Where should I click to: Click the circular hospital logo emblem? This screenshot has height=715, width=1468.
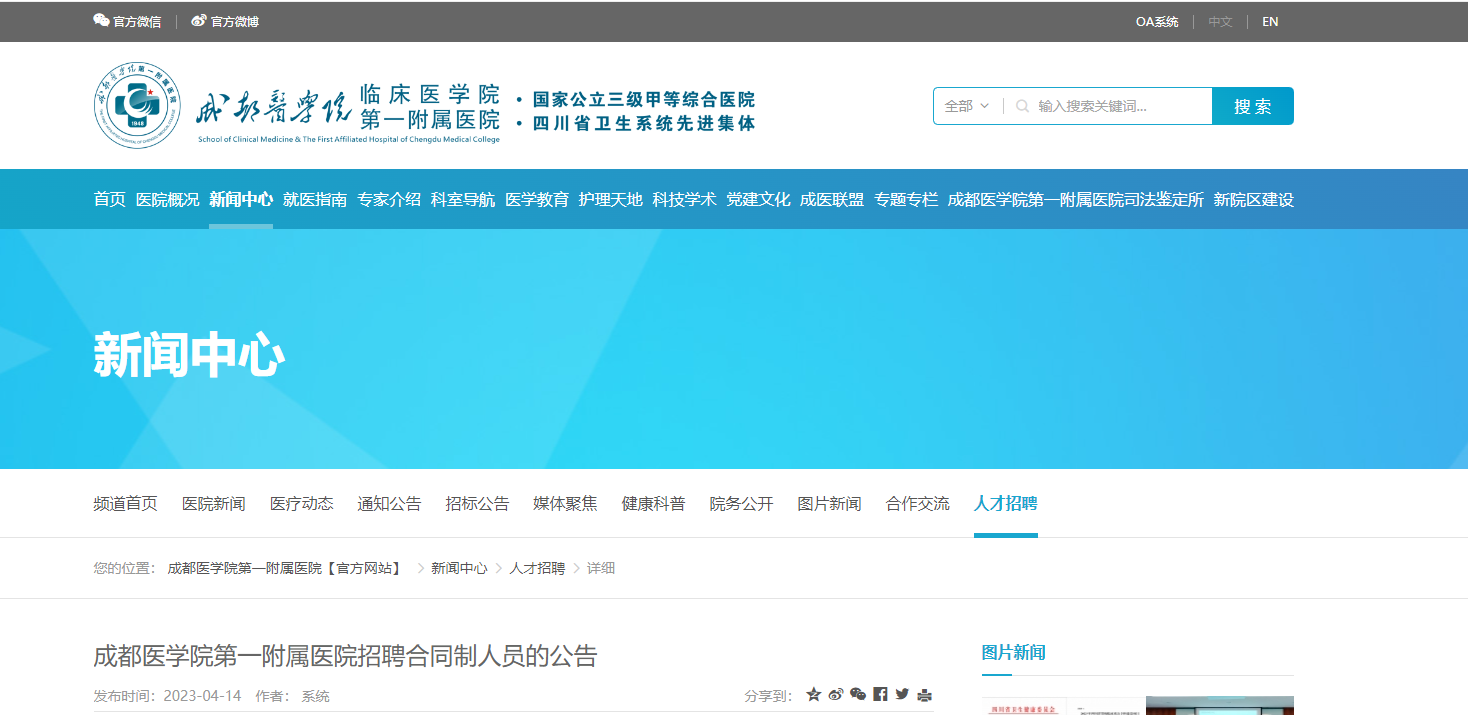(x=137, y=105)
